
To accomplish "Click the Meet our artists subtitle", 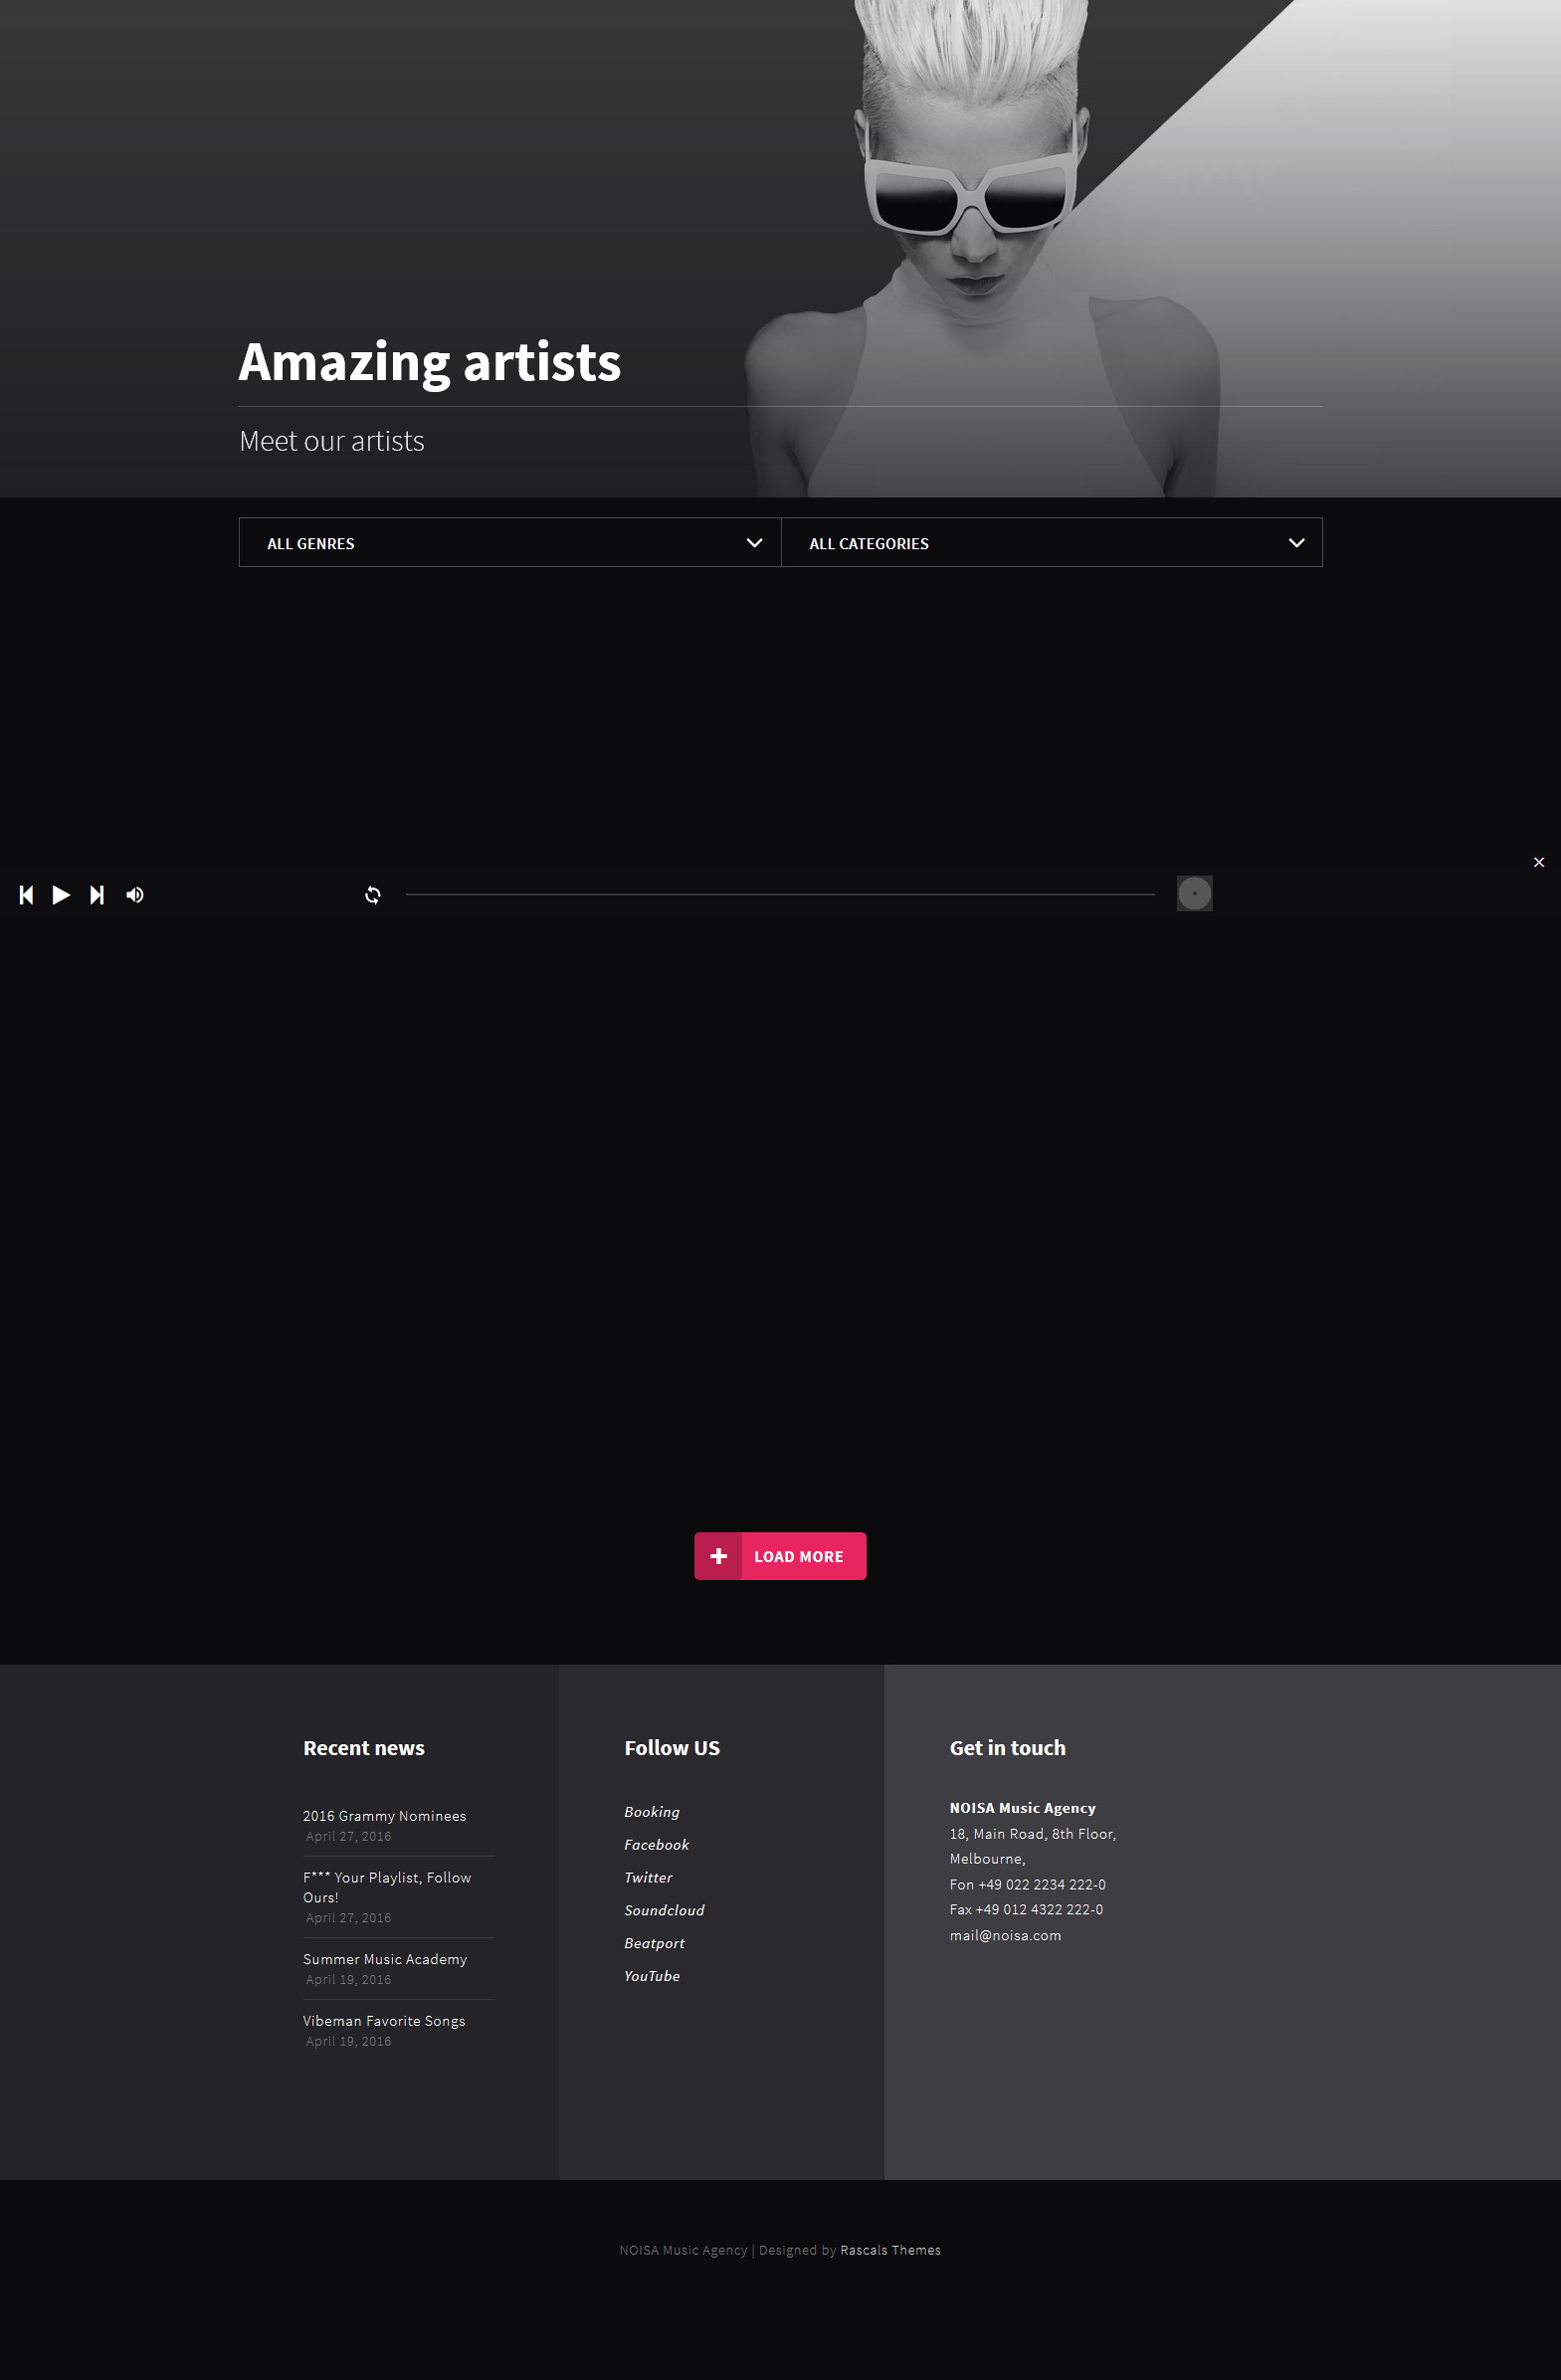I will pos(332,441).
